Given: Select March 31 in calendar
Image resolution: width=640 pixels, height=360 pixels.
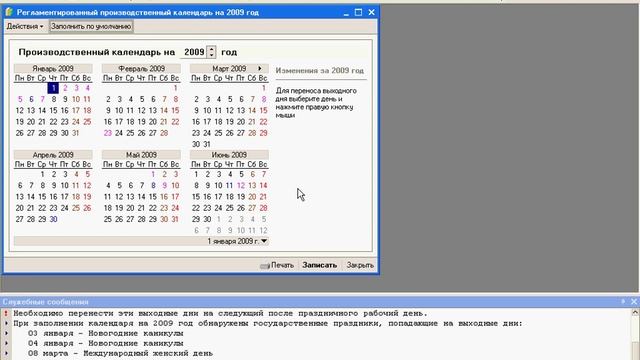Looking at the screenshot, I should point(207,144).
